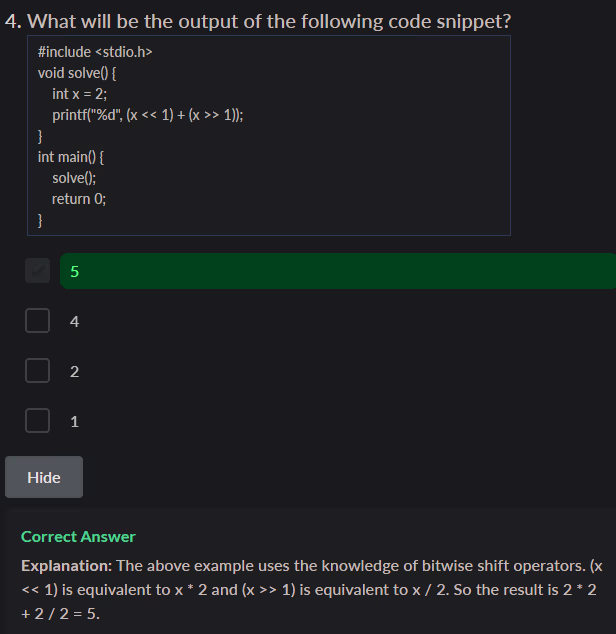Click the return 0 statement

[x=79, y=198]
